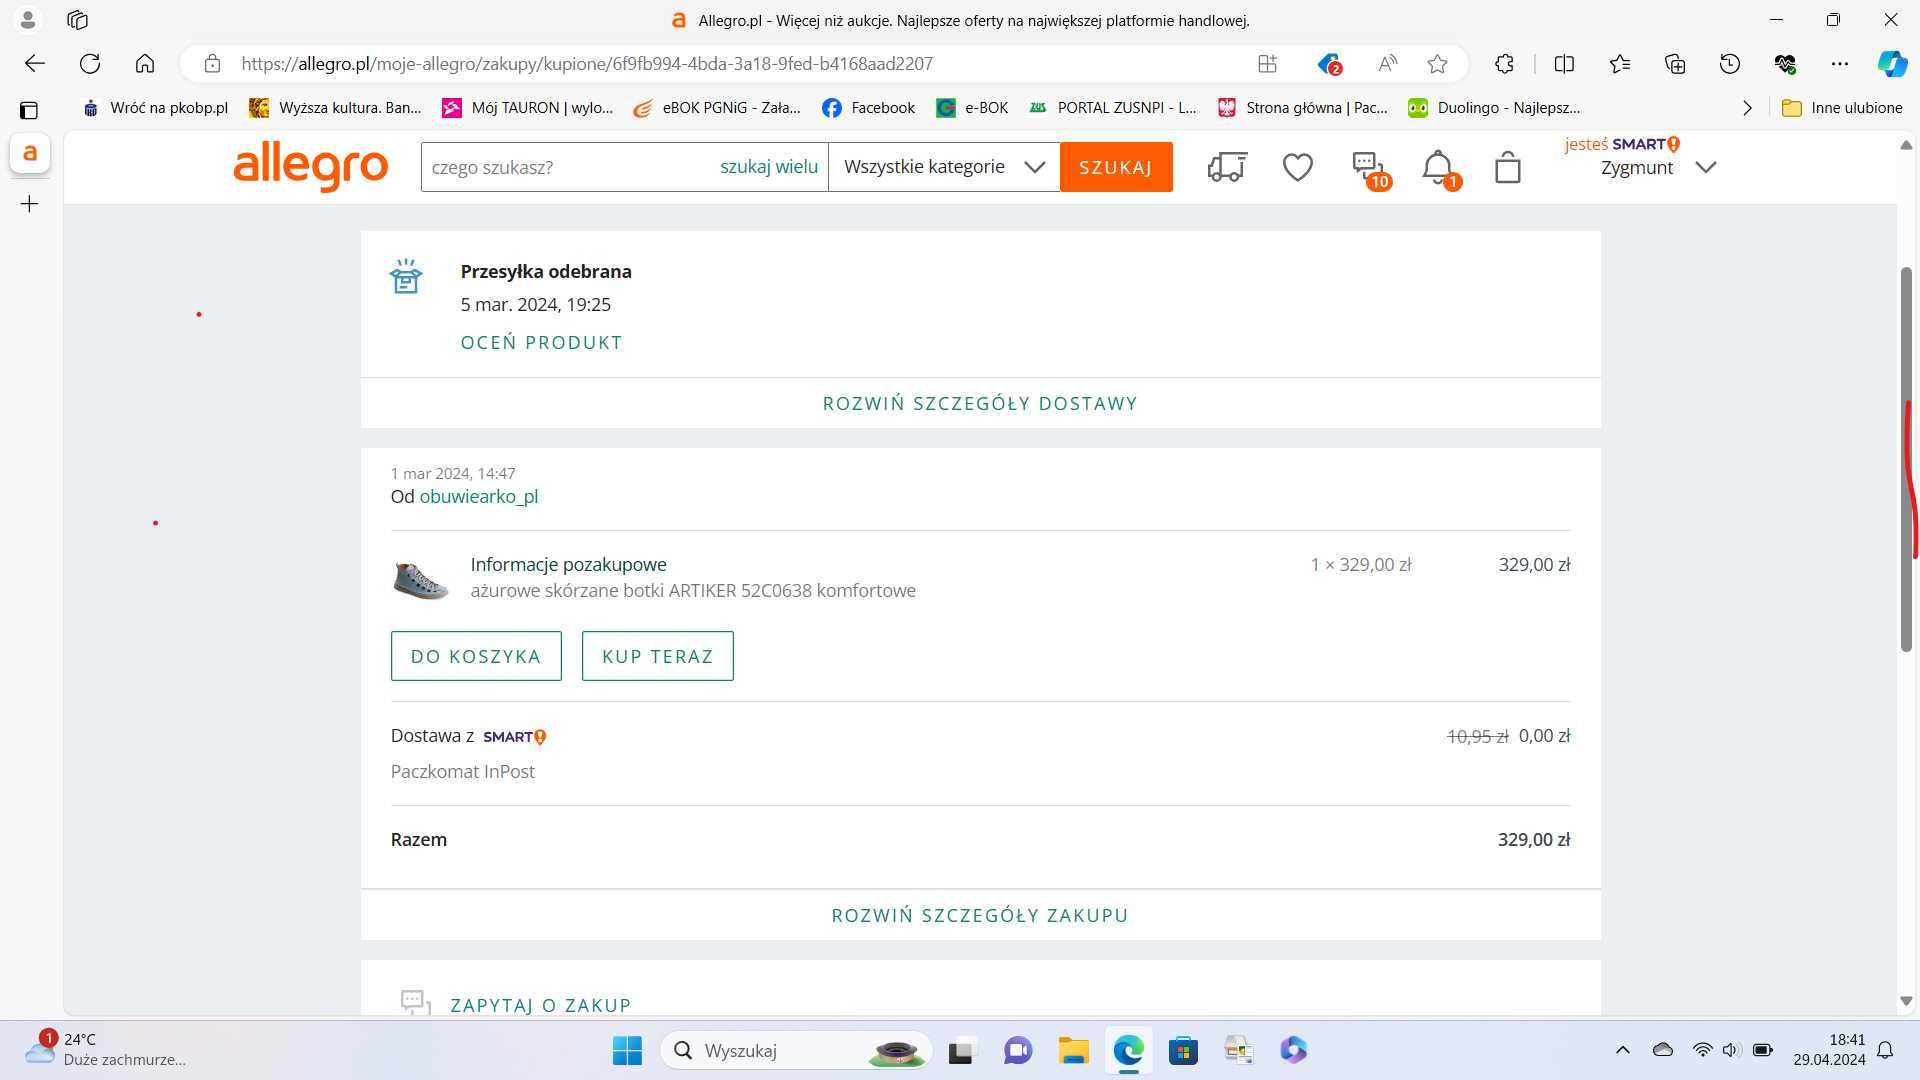Open the vertical tabs icon

(x=29, y=110)
